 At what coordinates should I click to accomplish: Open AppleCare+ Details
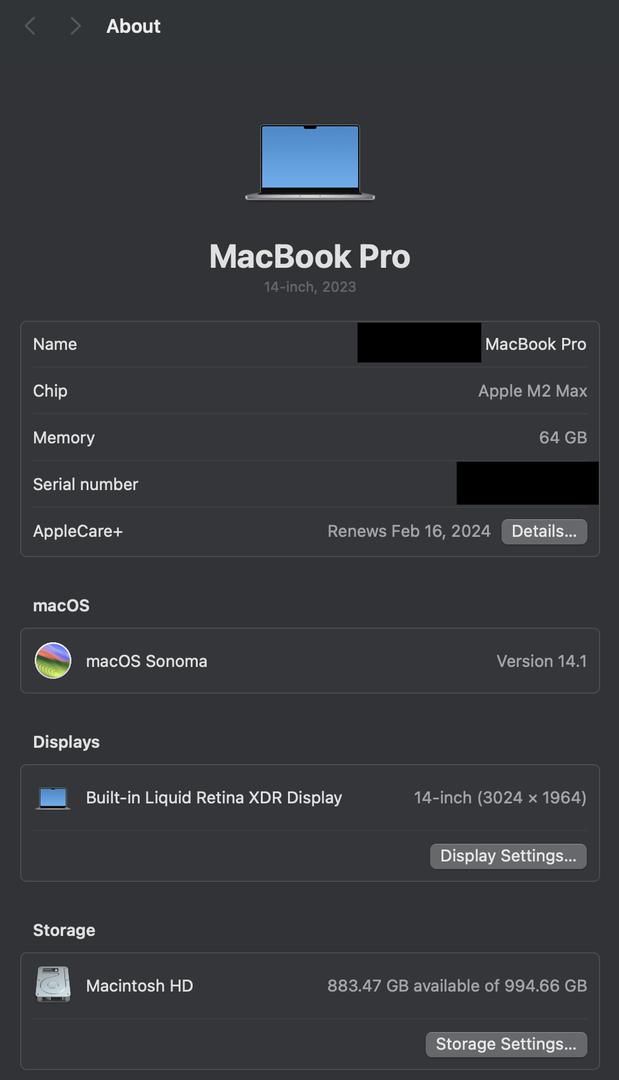point(544,531)
